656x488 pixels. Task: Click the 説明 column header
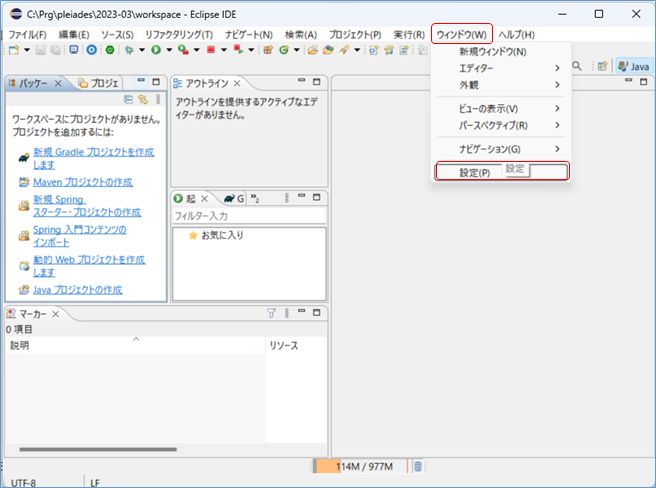pyautogui.click(x=136, y=345)
